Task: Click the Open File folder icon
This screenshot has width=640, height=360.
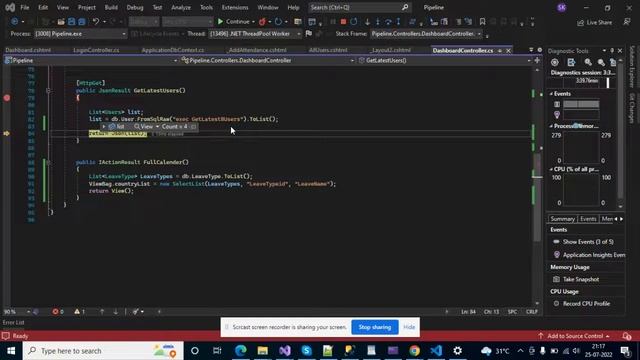Action: pos(61,22)
